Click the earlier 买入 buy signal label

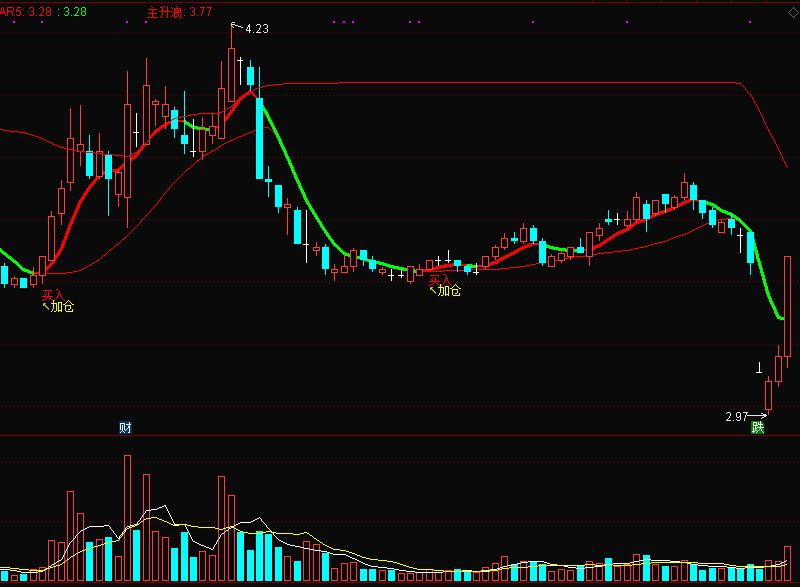click(x=53, y=295)
